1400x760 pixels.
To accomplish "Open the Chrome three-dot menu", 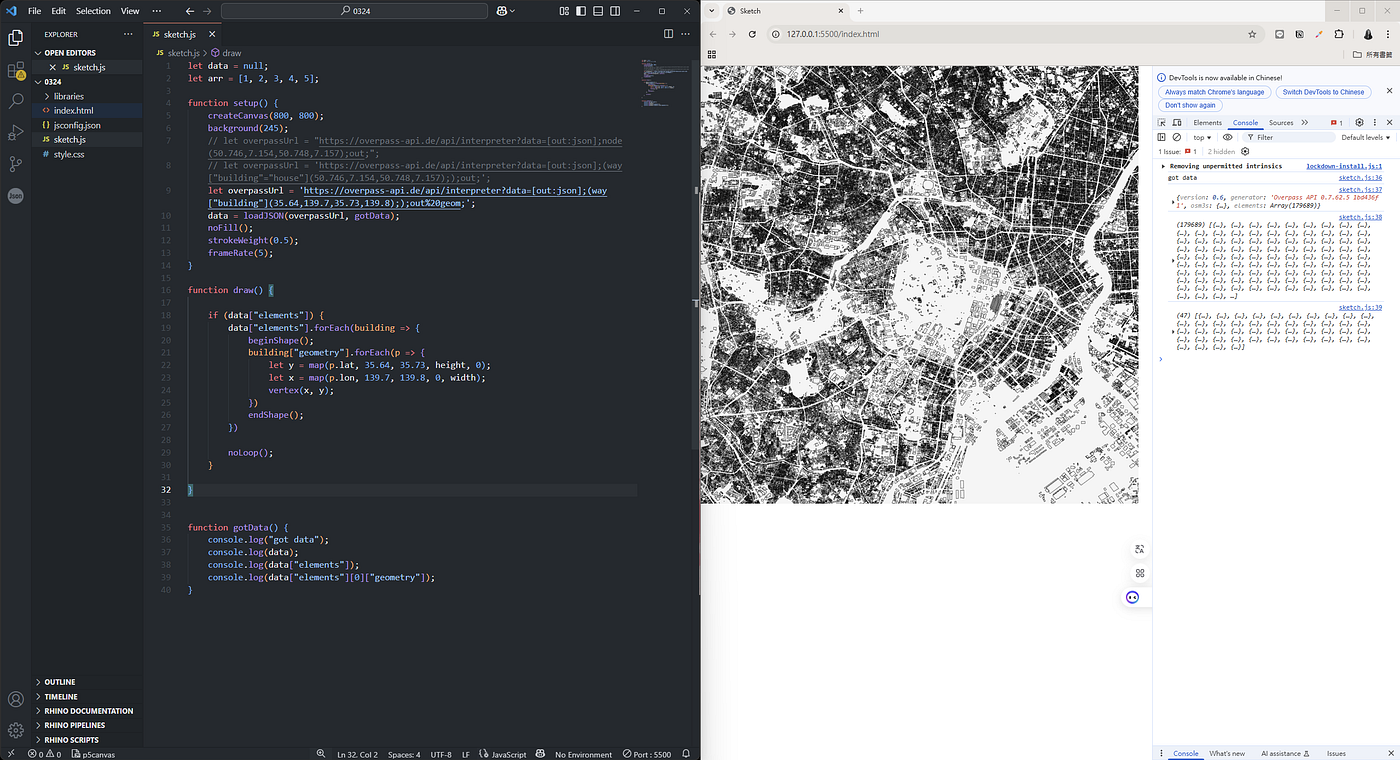I will (x=1389, y=34).
